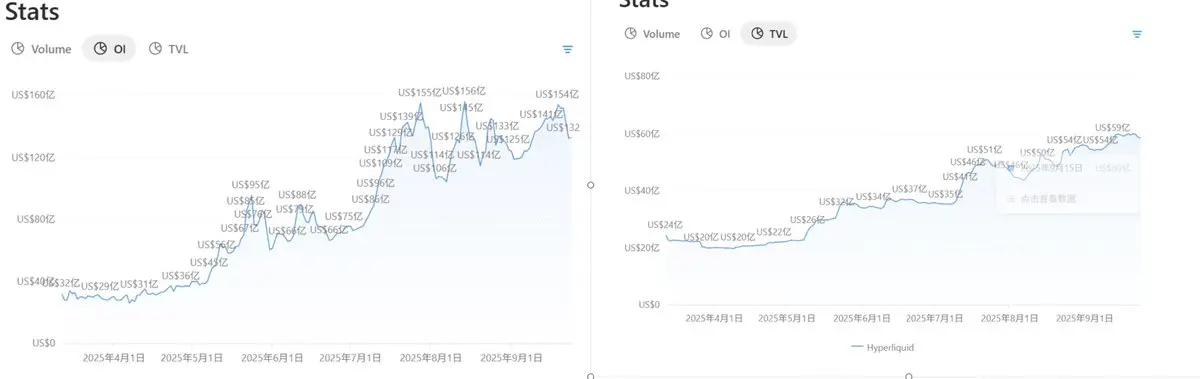Click TVL pie icon in right chart
Screen dimensions: 1200x379
click(757, 34)
